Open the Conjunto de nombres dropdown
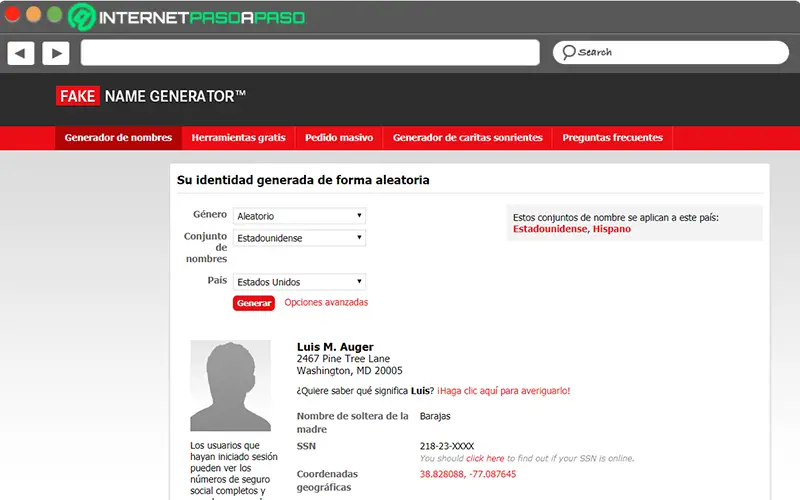The height and width of the screenshot is (500, 800). click(x=299, y=238)
